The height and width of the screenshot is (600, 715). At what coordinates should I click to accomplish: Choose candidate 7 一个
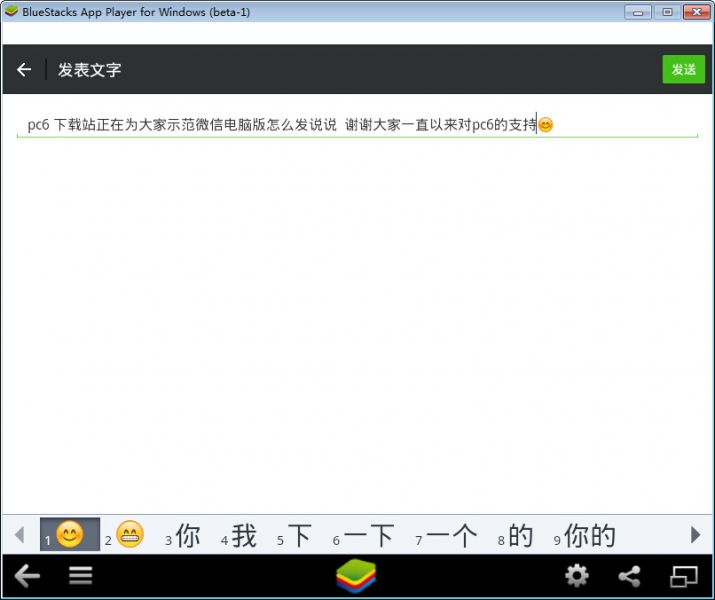coord(446,535)
